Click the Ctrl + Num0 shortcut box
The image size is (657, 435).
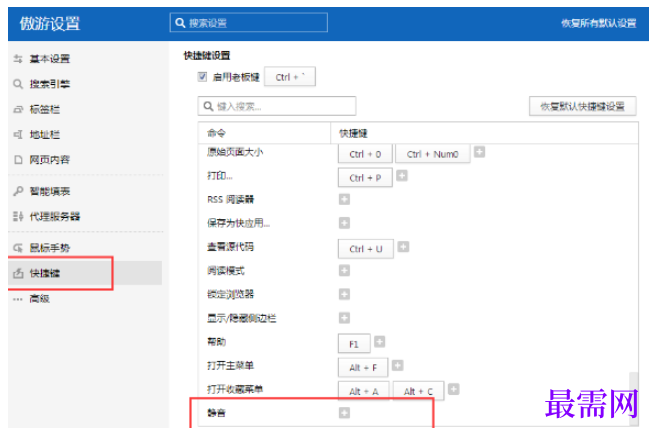pos(433,154)
